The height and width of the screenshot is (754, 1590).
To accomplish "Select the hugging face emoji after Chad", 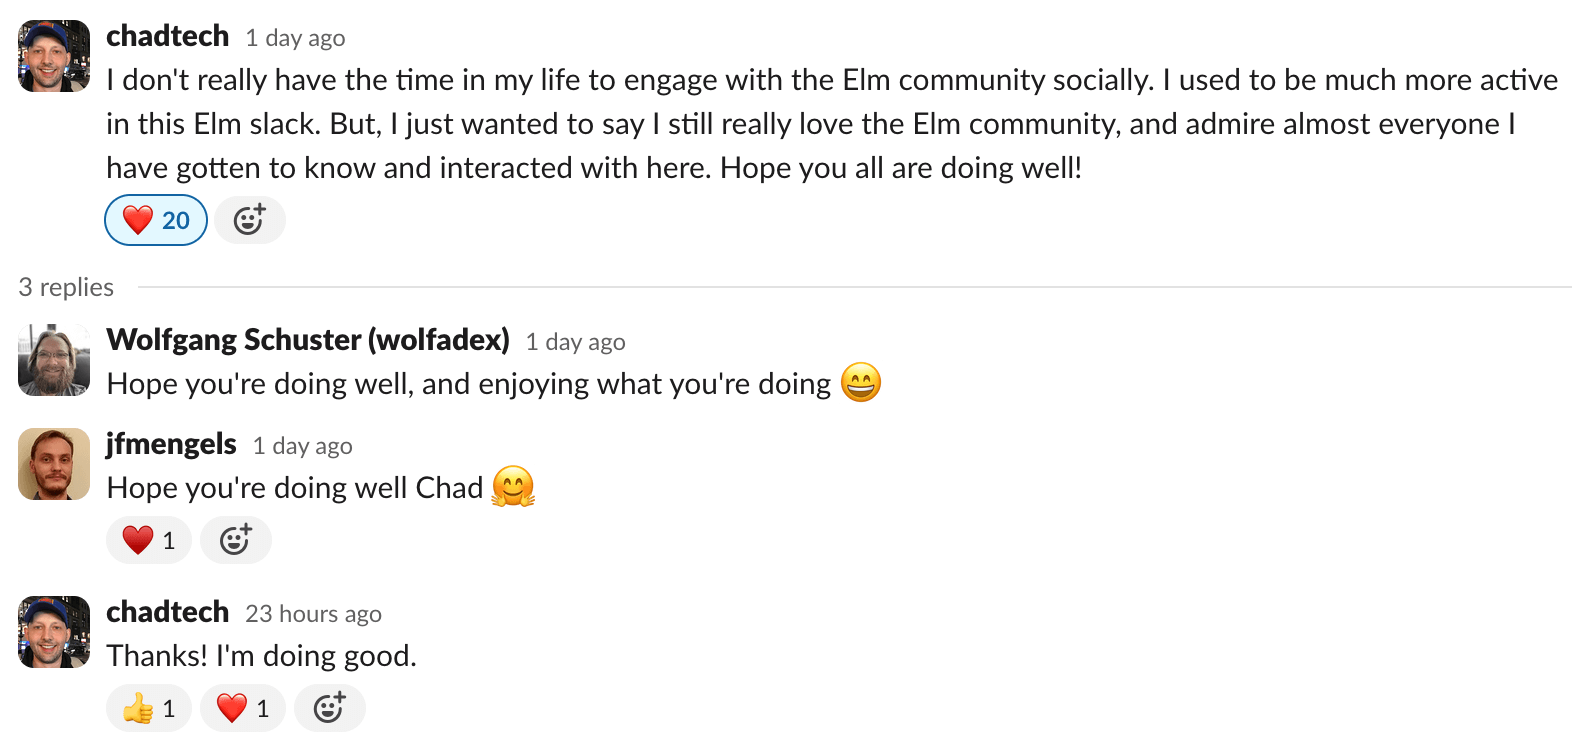I will click(514, 487).
